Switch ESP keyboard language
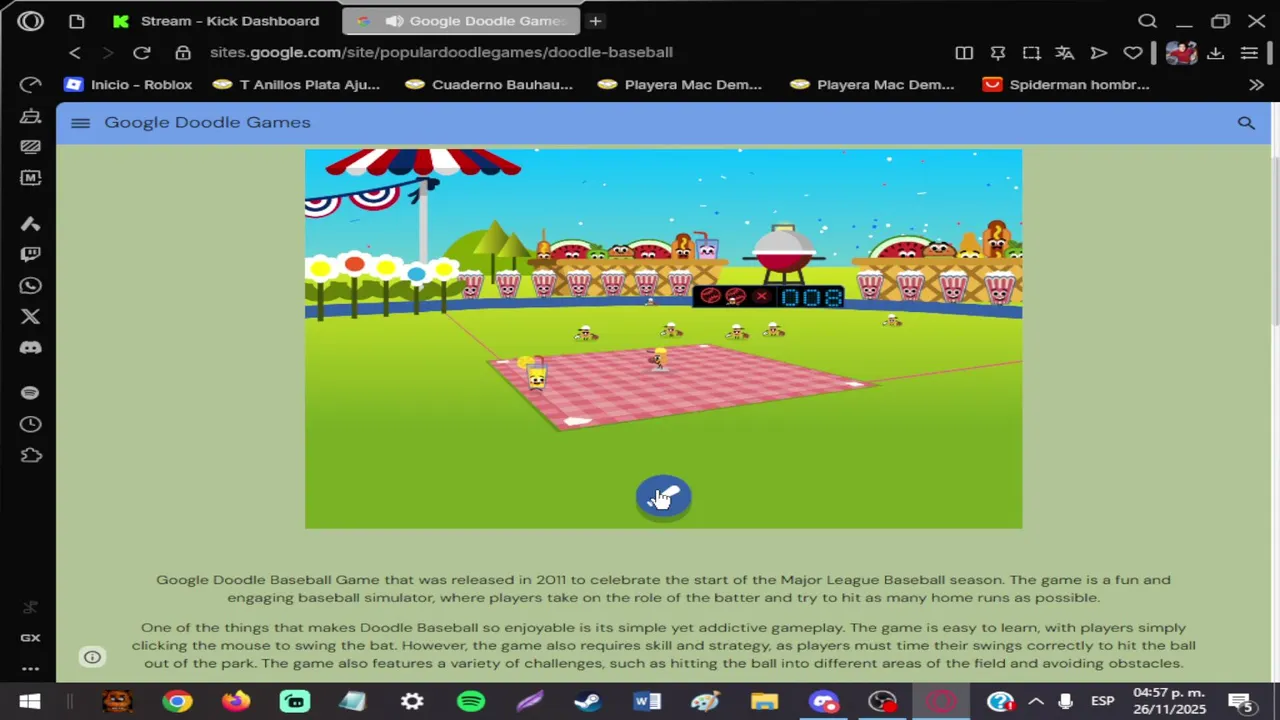The width and height of the screenshot is (1280, 720). click(x=1102, y=701)
